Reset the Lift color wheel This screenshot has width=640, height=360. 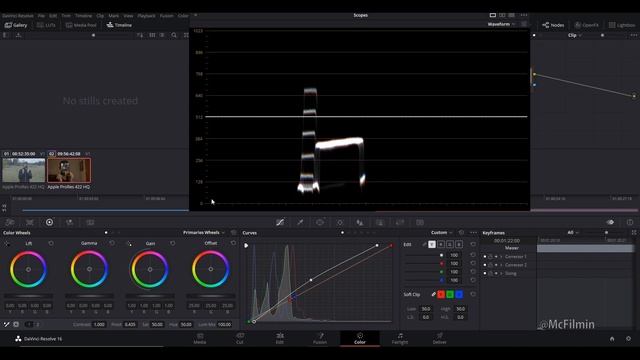point(51,243)
